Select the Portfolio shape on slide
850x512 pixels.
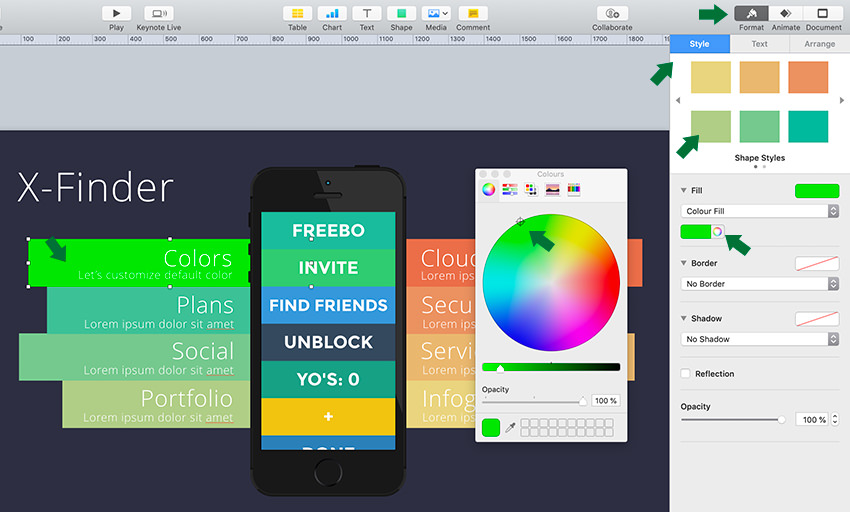pyautogui.click(x=156, y=404)
